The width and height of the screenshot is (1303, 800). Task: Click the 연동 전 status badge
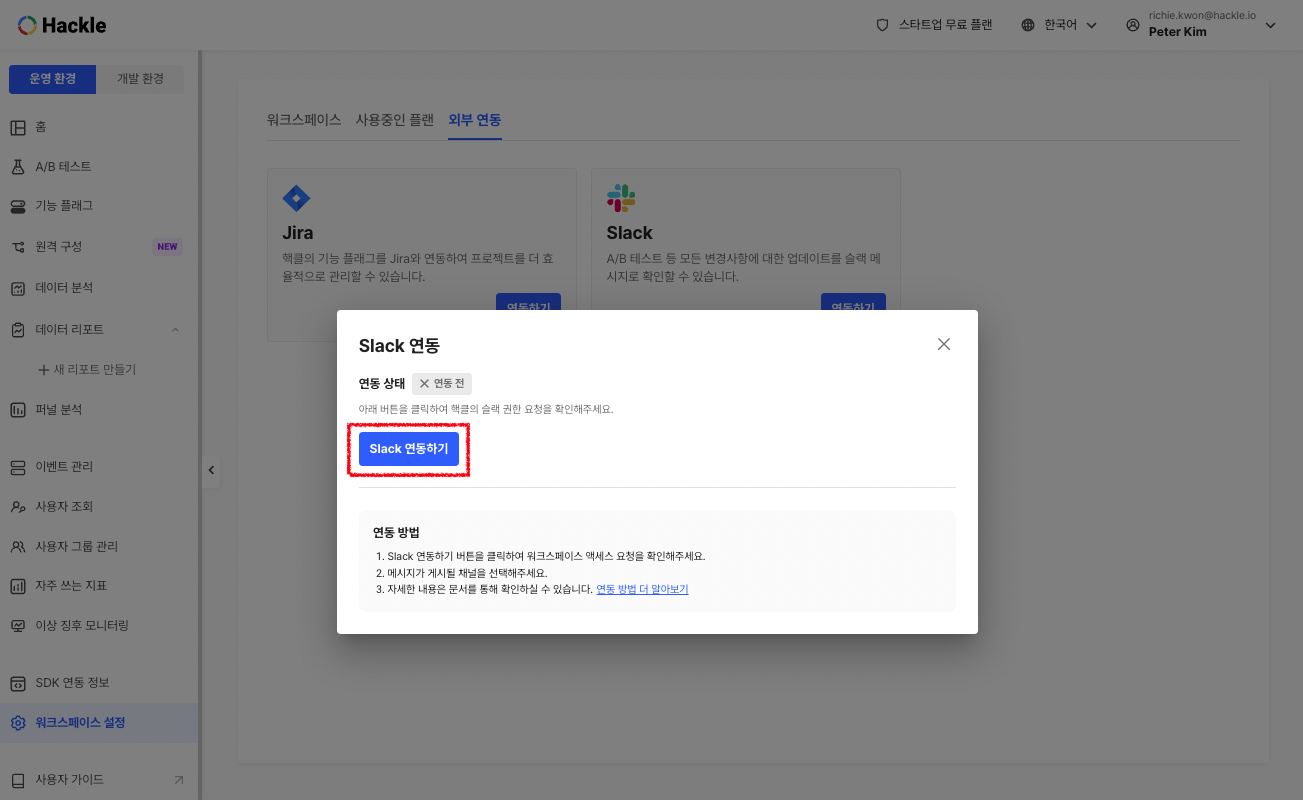(x=442, y=384)
